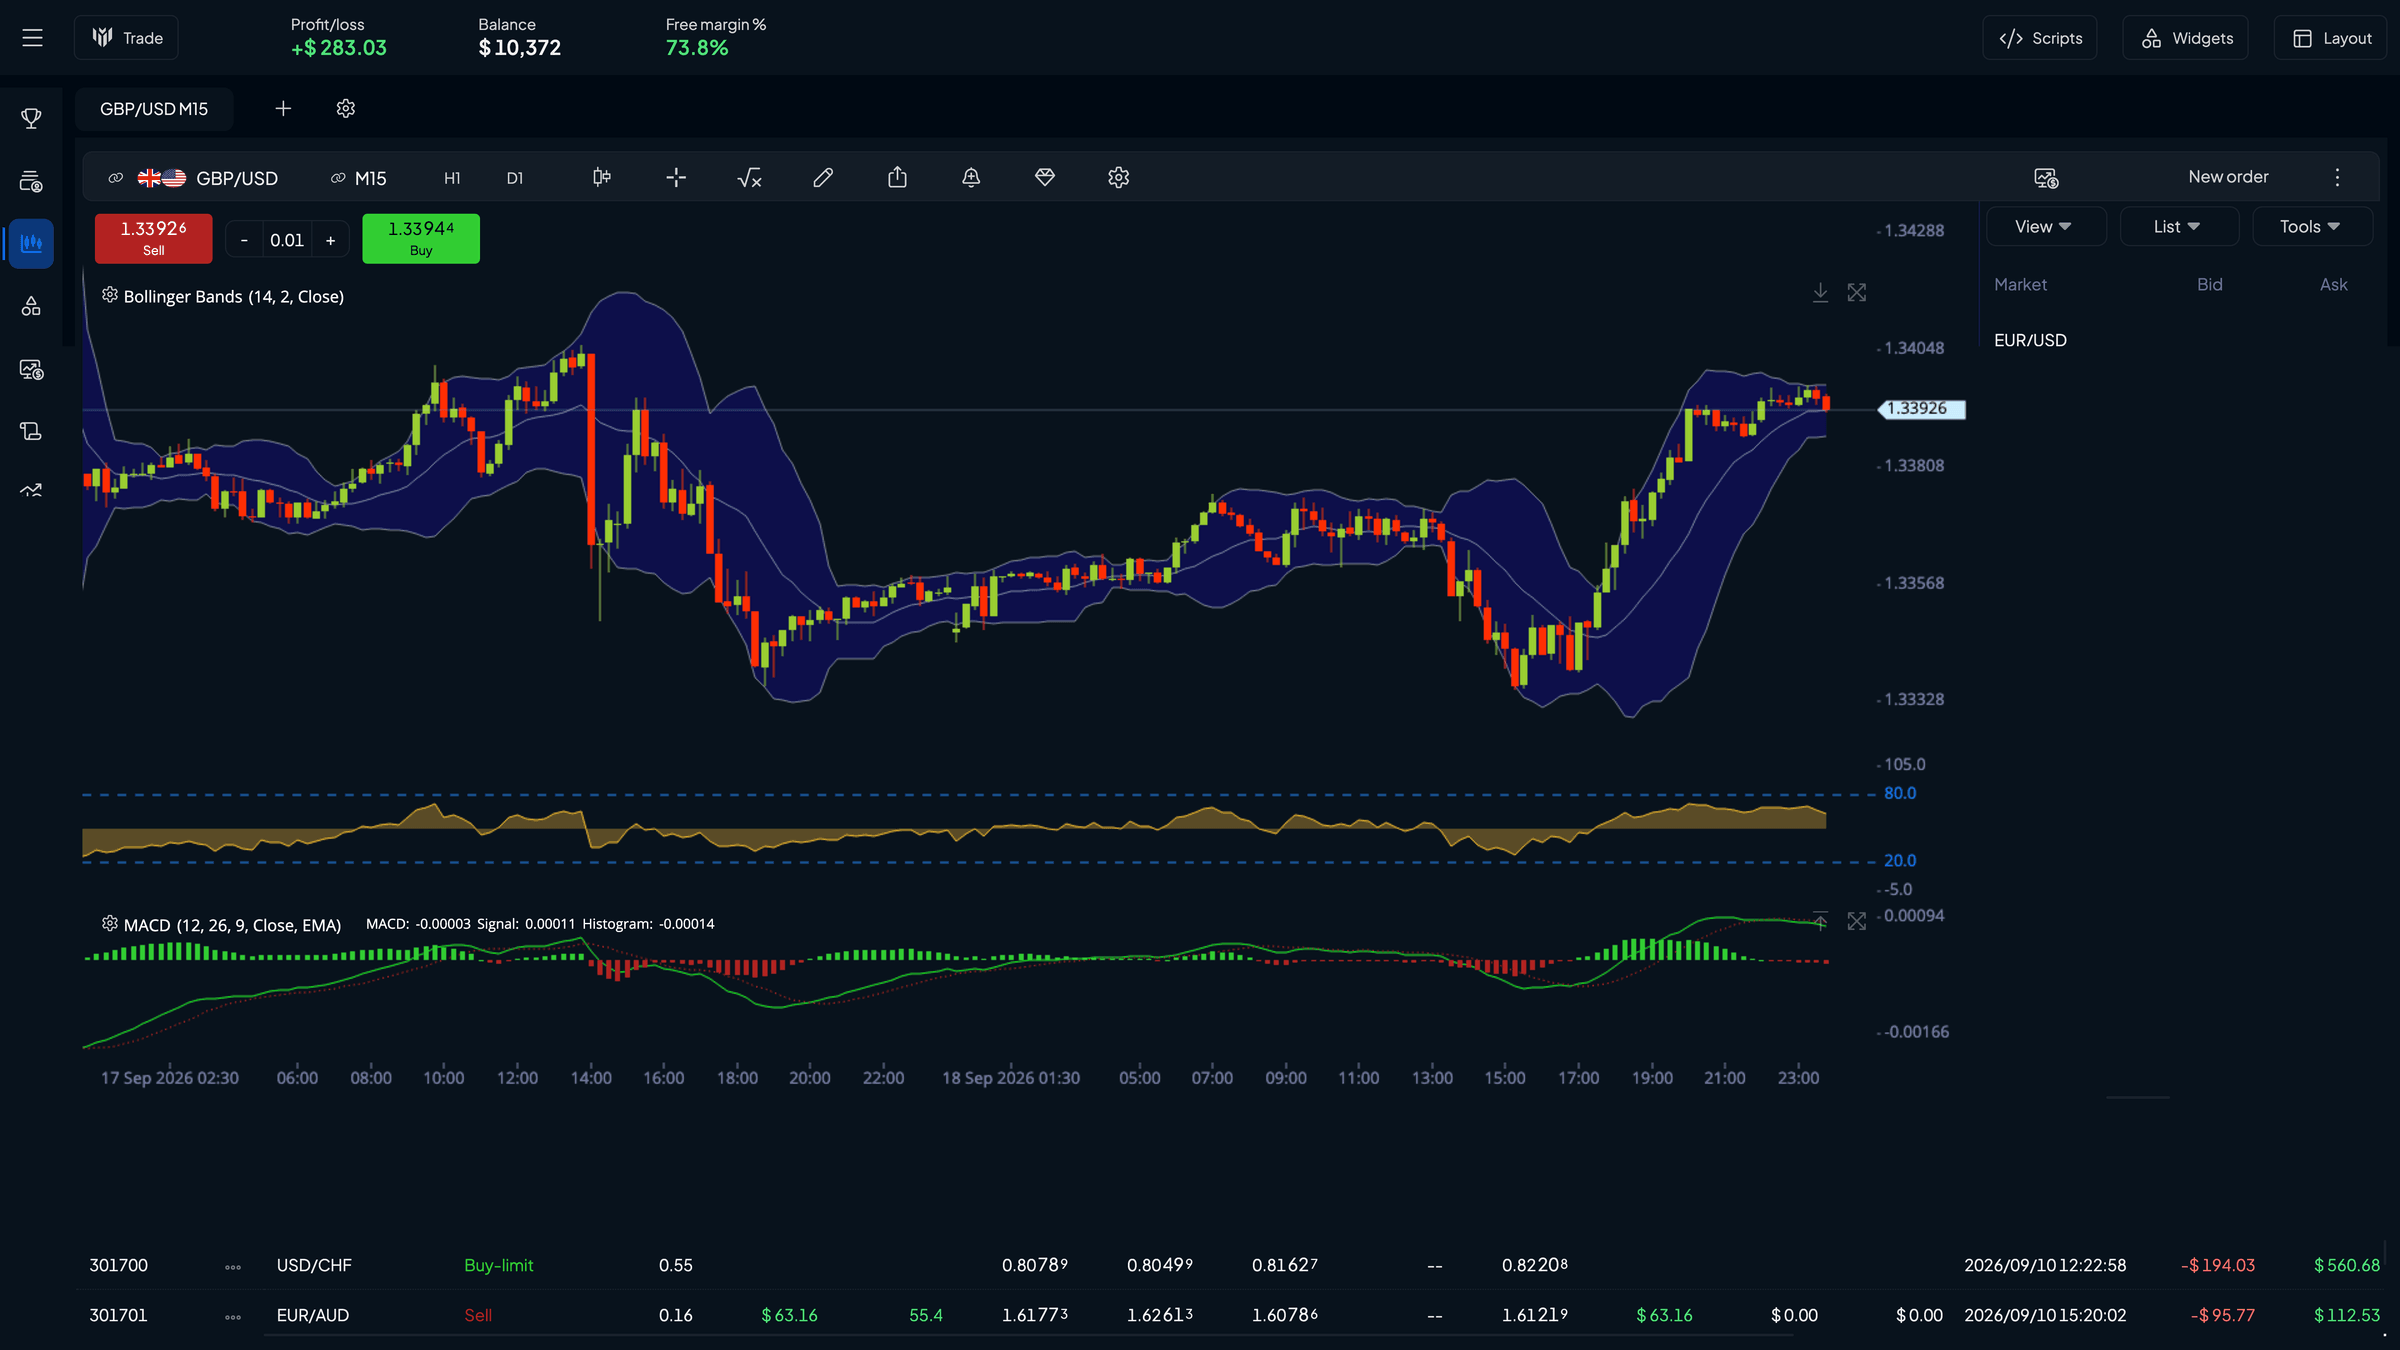Create a price alert with bell icon
Viewport: 2400px width, 1350px height.
coord(971,177)
